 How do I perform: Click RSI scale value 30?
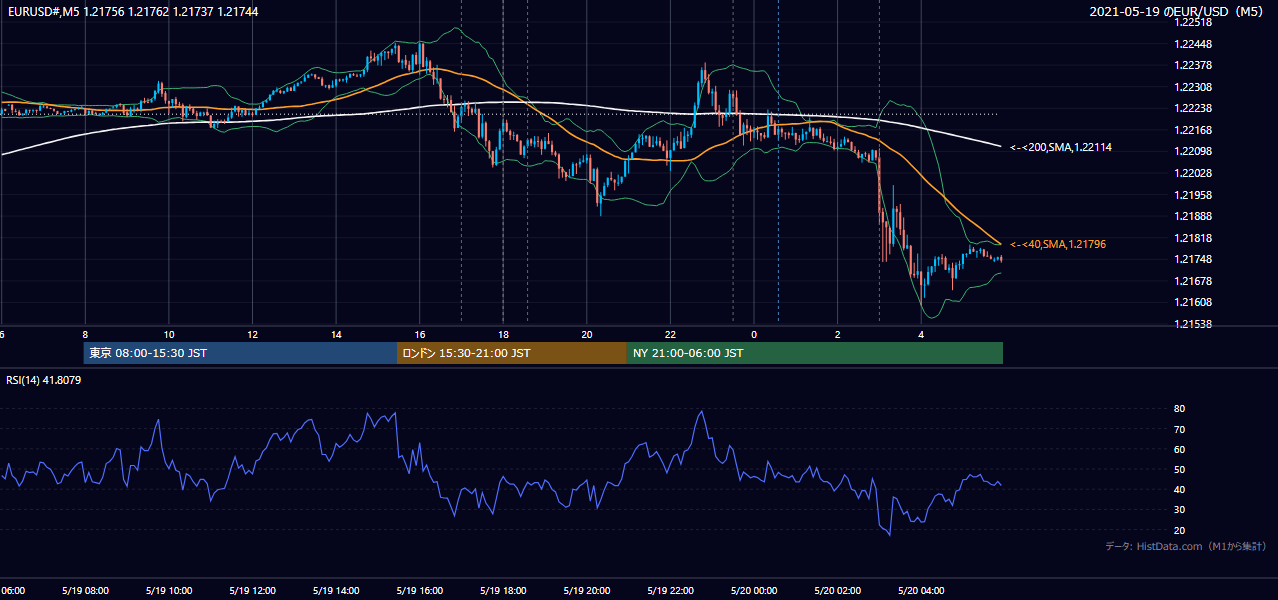pos(1180,510)
